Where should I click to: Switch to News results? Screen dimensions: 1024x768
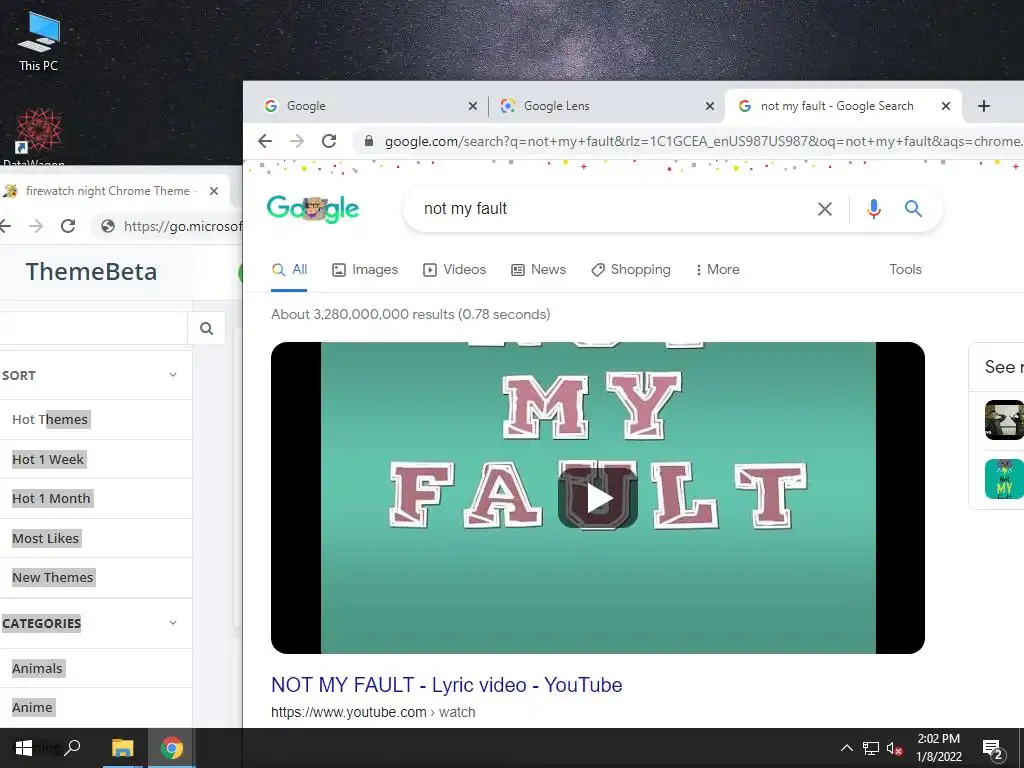click(539, 270)
